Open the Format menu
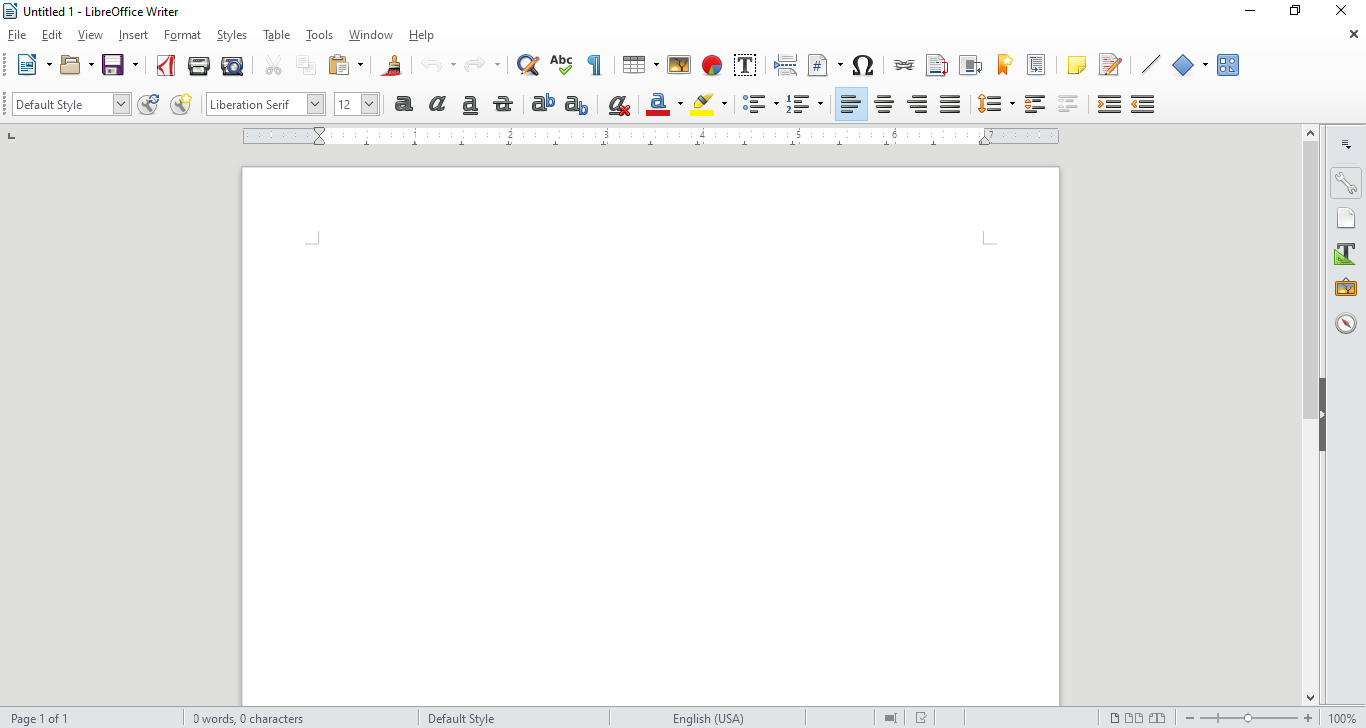Viewport: 1366px width, 728px height. click(x=182, y=35)
